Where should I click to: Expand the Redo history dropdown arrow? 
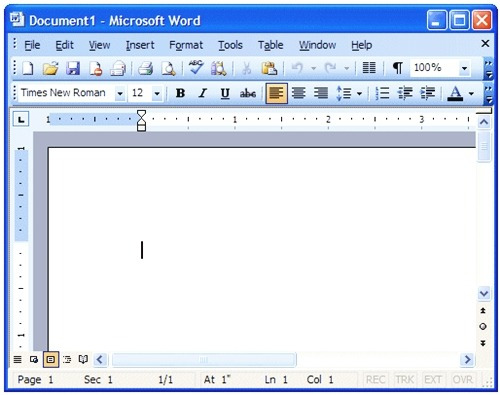(x=347, y=68)
